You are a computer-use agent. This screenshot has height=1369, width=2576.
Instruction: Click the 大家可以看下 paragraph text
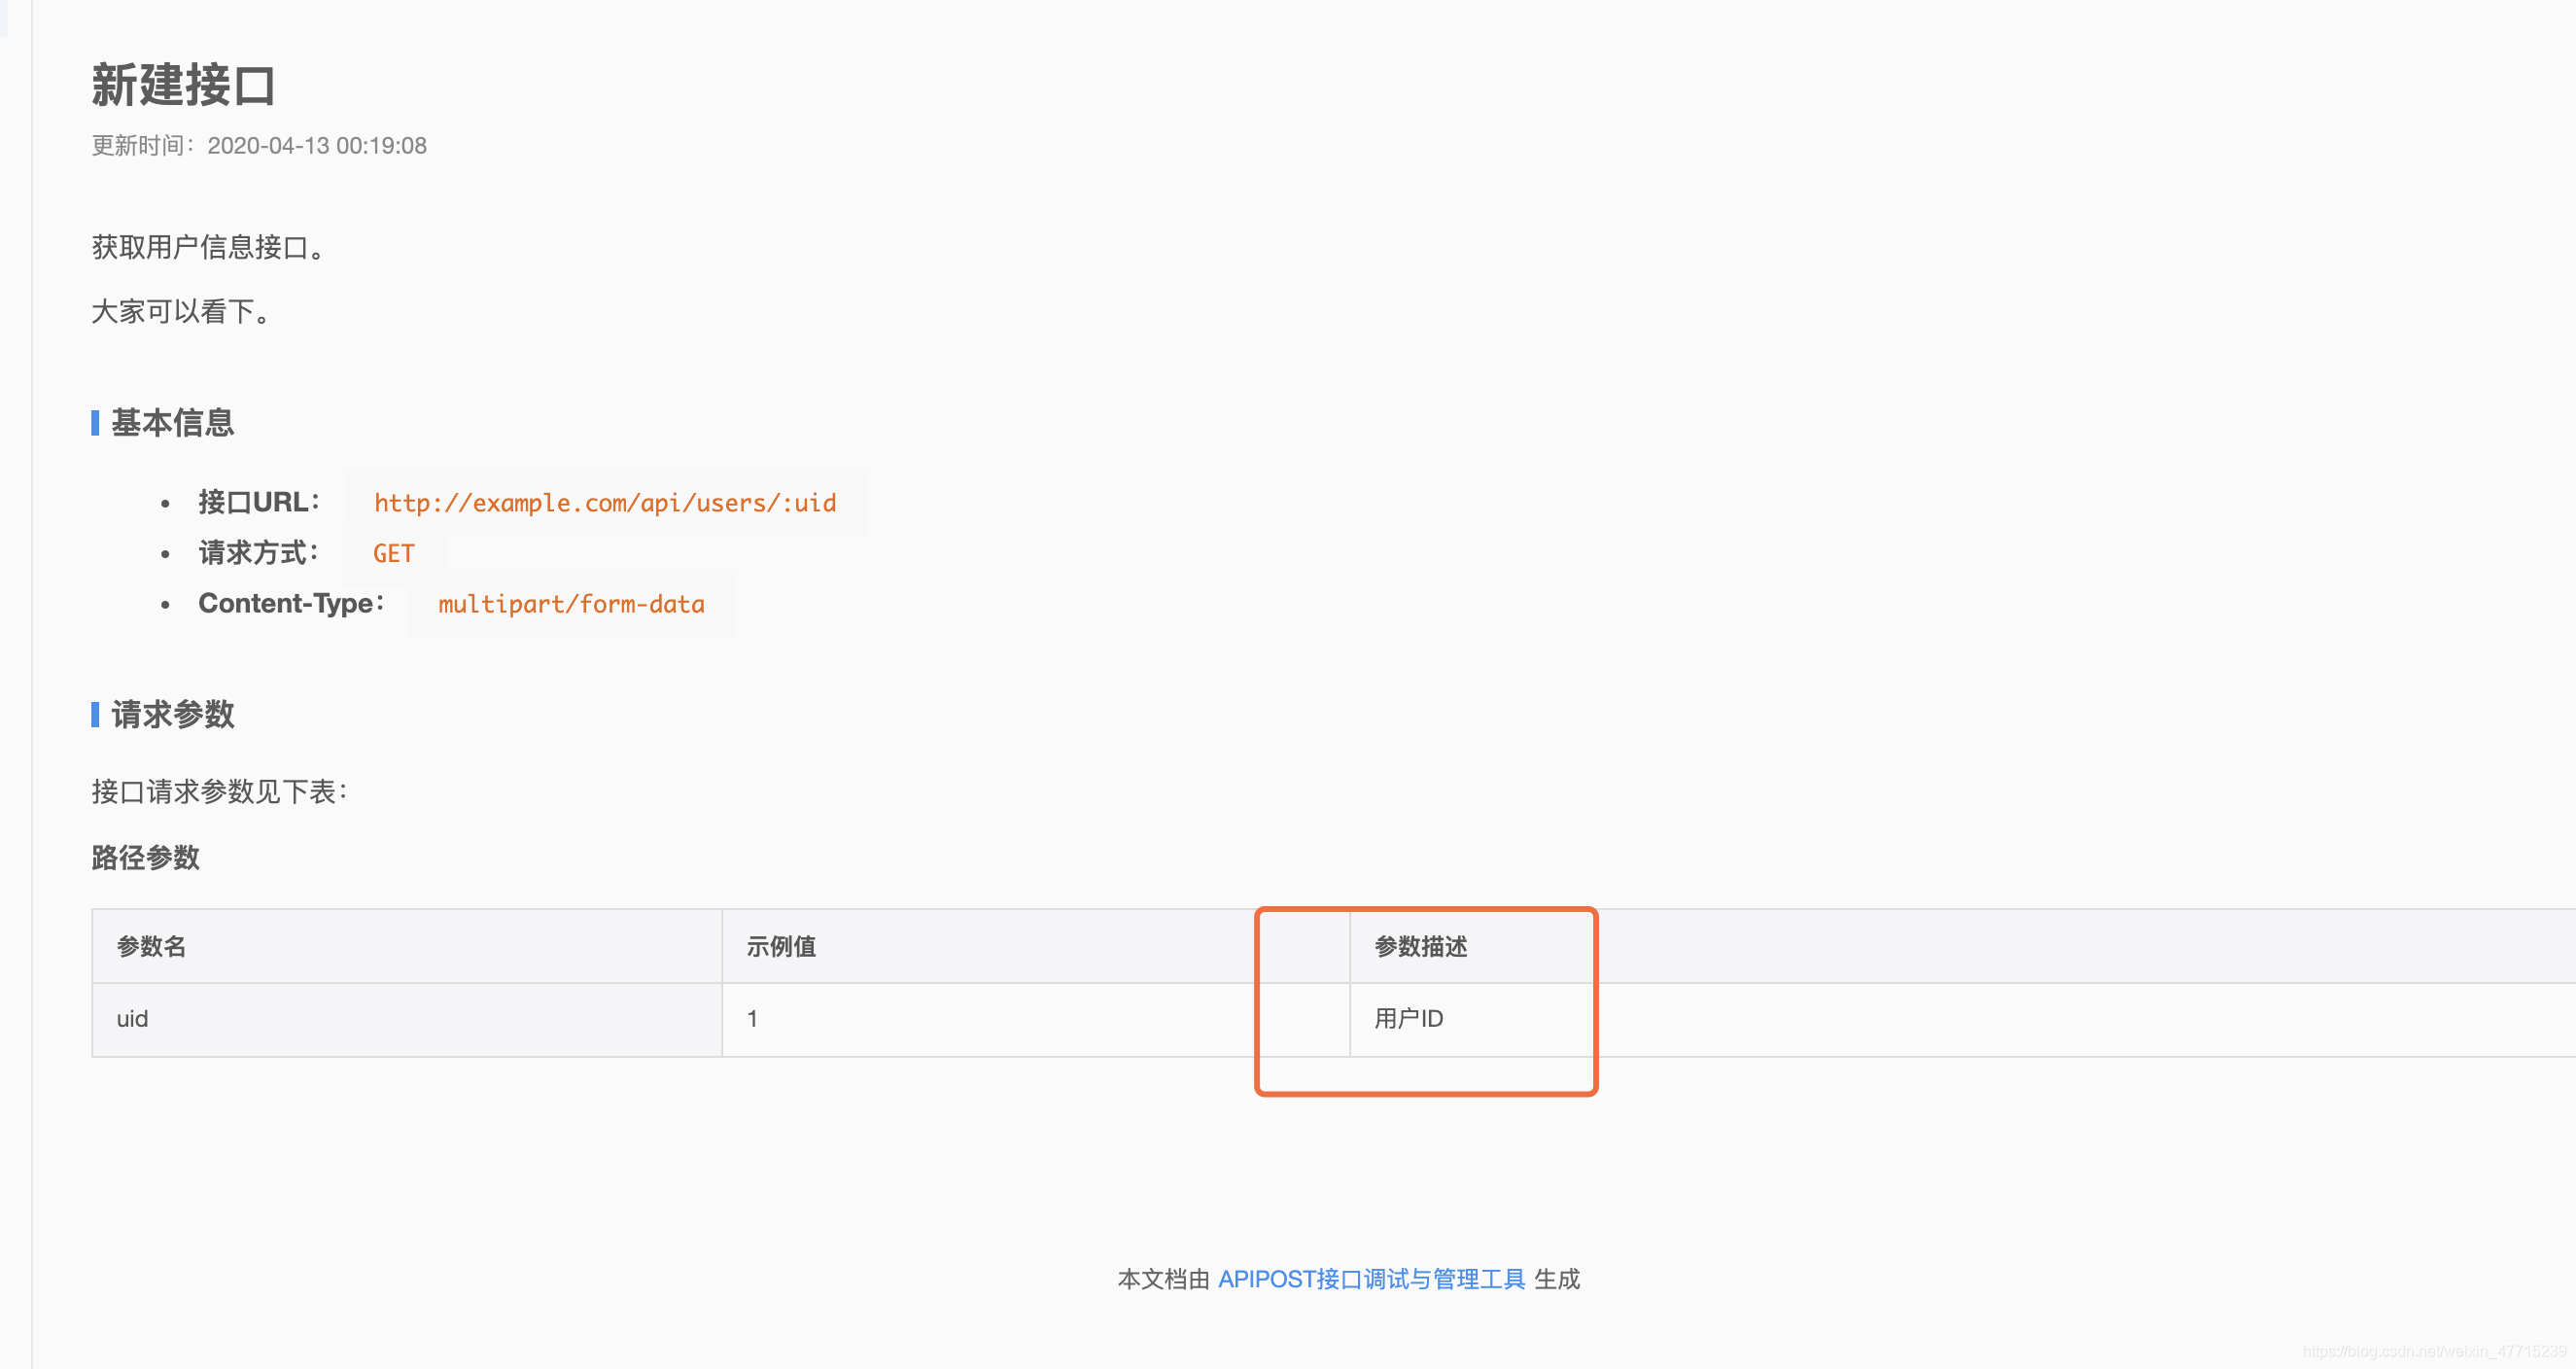pyautogui.click(x=180, y=312)
